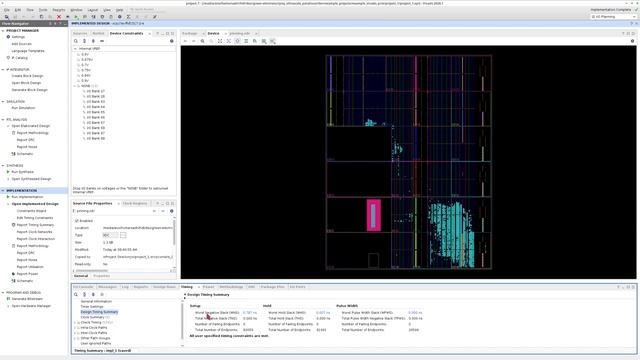The image size is (640, 360).
Task: Open the Messages tab
Action: (107, 287)
